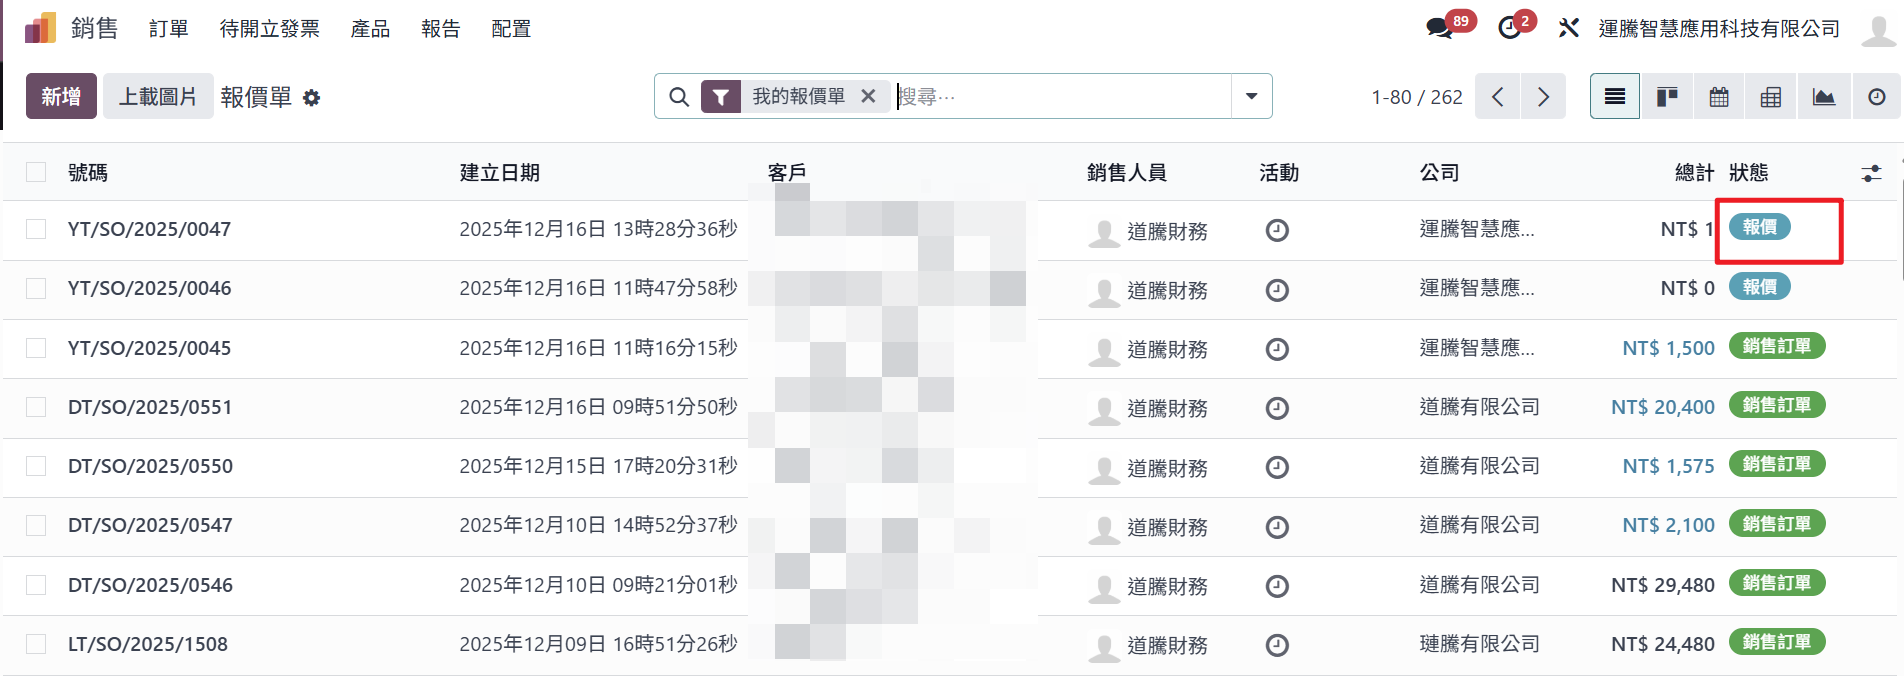Open the graph chart view
1904x676 pixels.
[x=1823, y=97]
